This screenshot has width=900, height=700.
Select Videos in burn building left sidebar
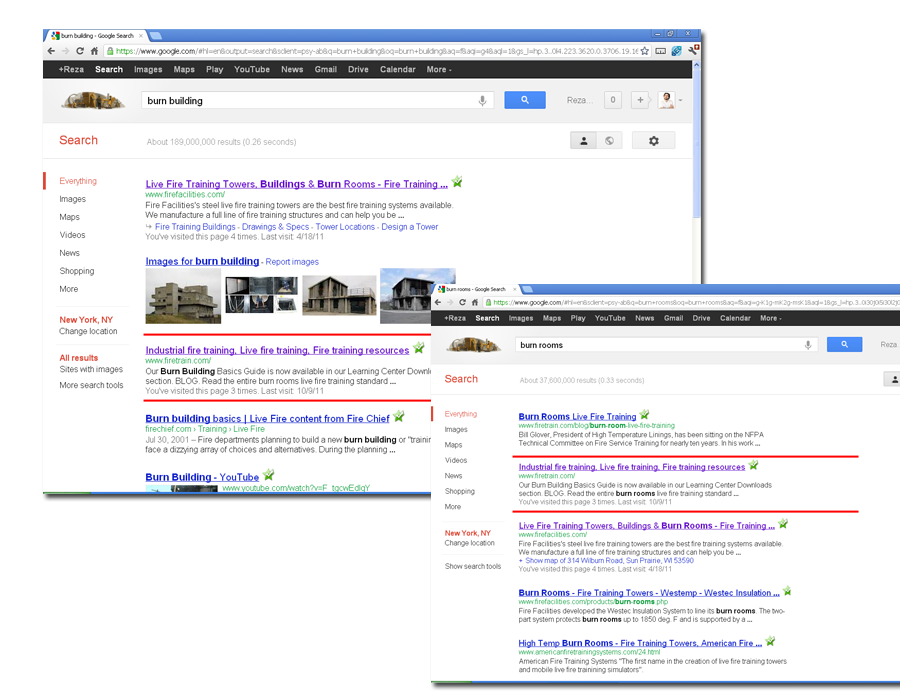(x=72, y=235)
